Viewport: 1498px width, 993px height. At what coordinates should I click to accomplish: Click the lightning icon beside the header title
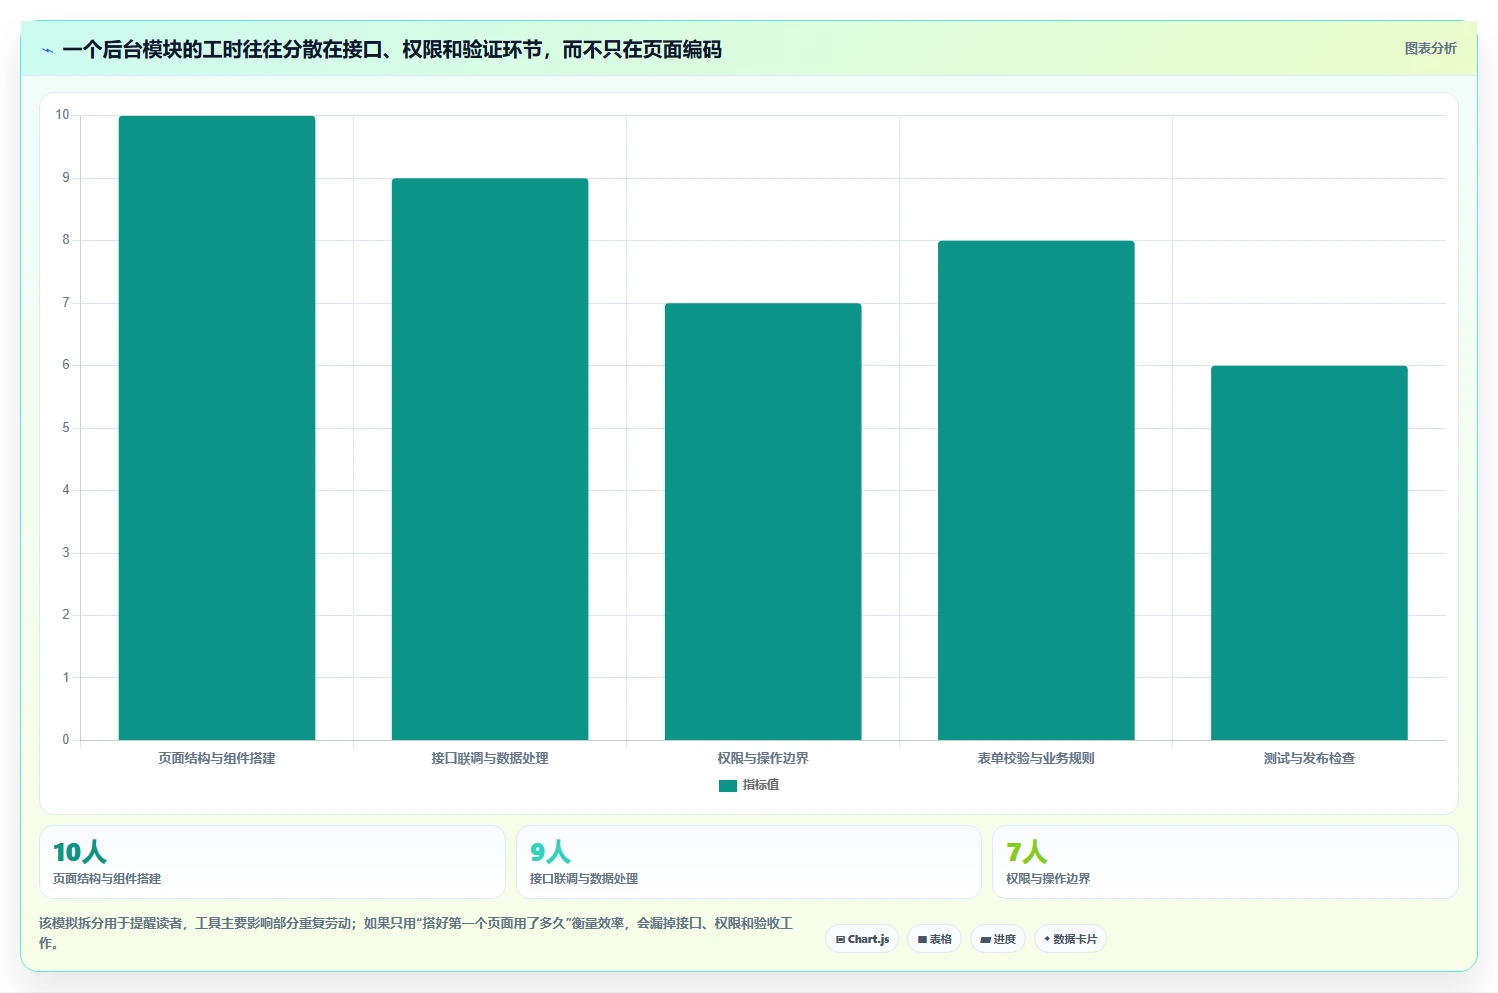point(47,50)
